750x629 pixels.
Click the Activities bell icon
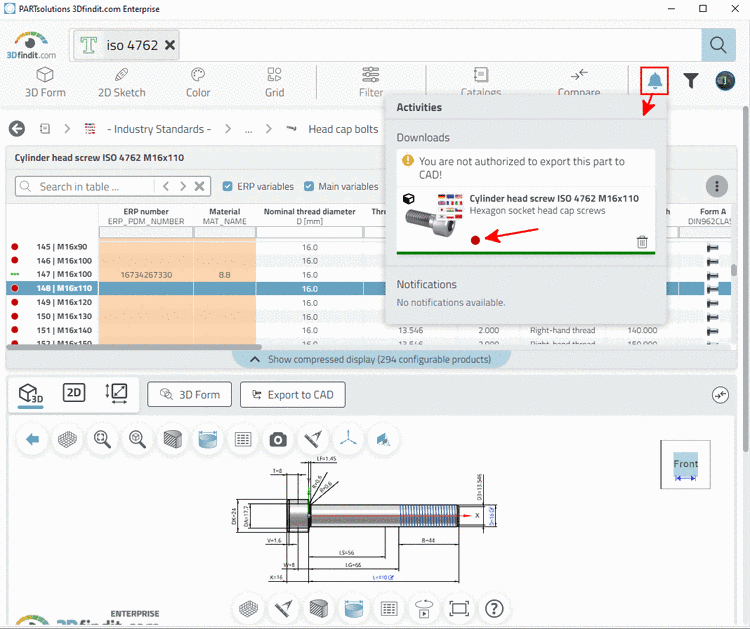pos(654,81)
